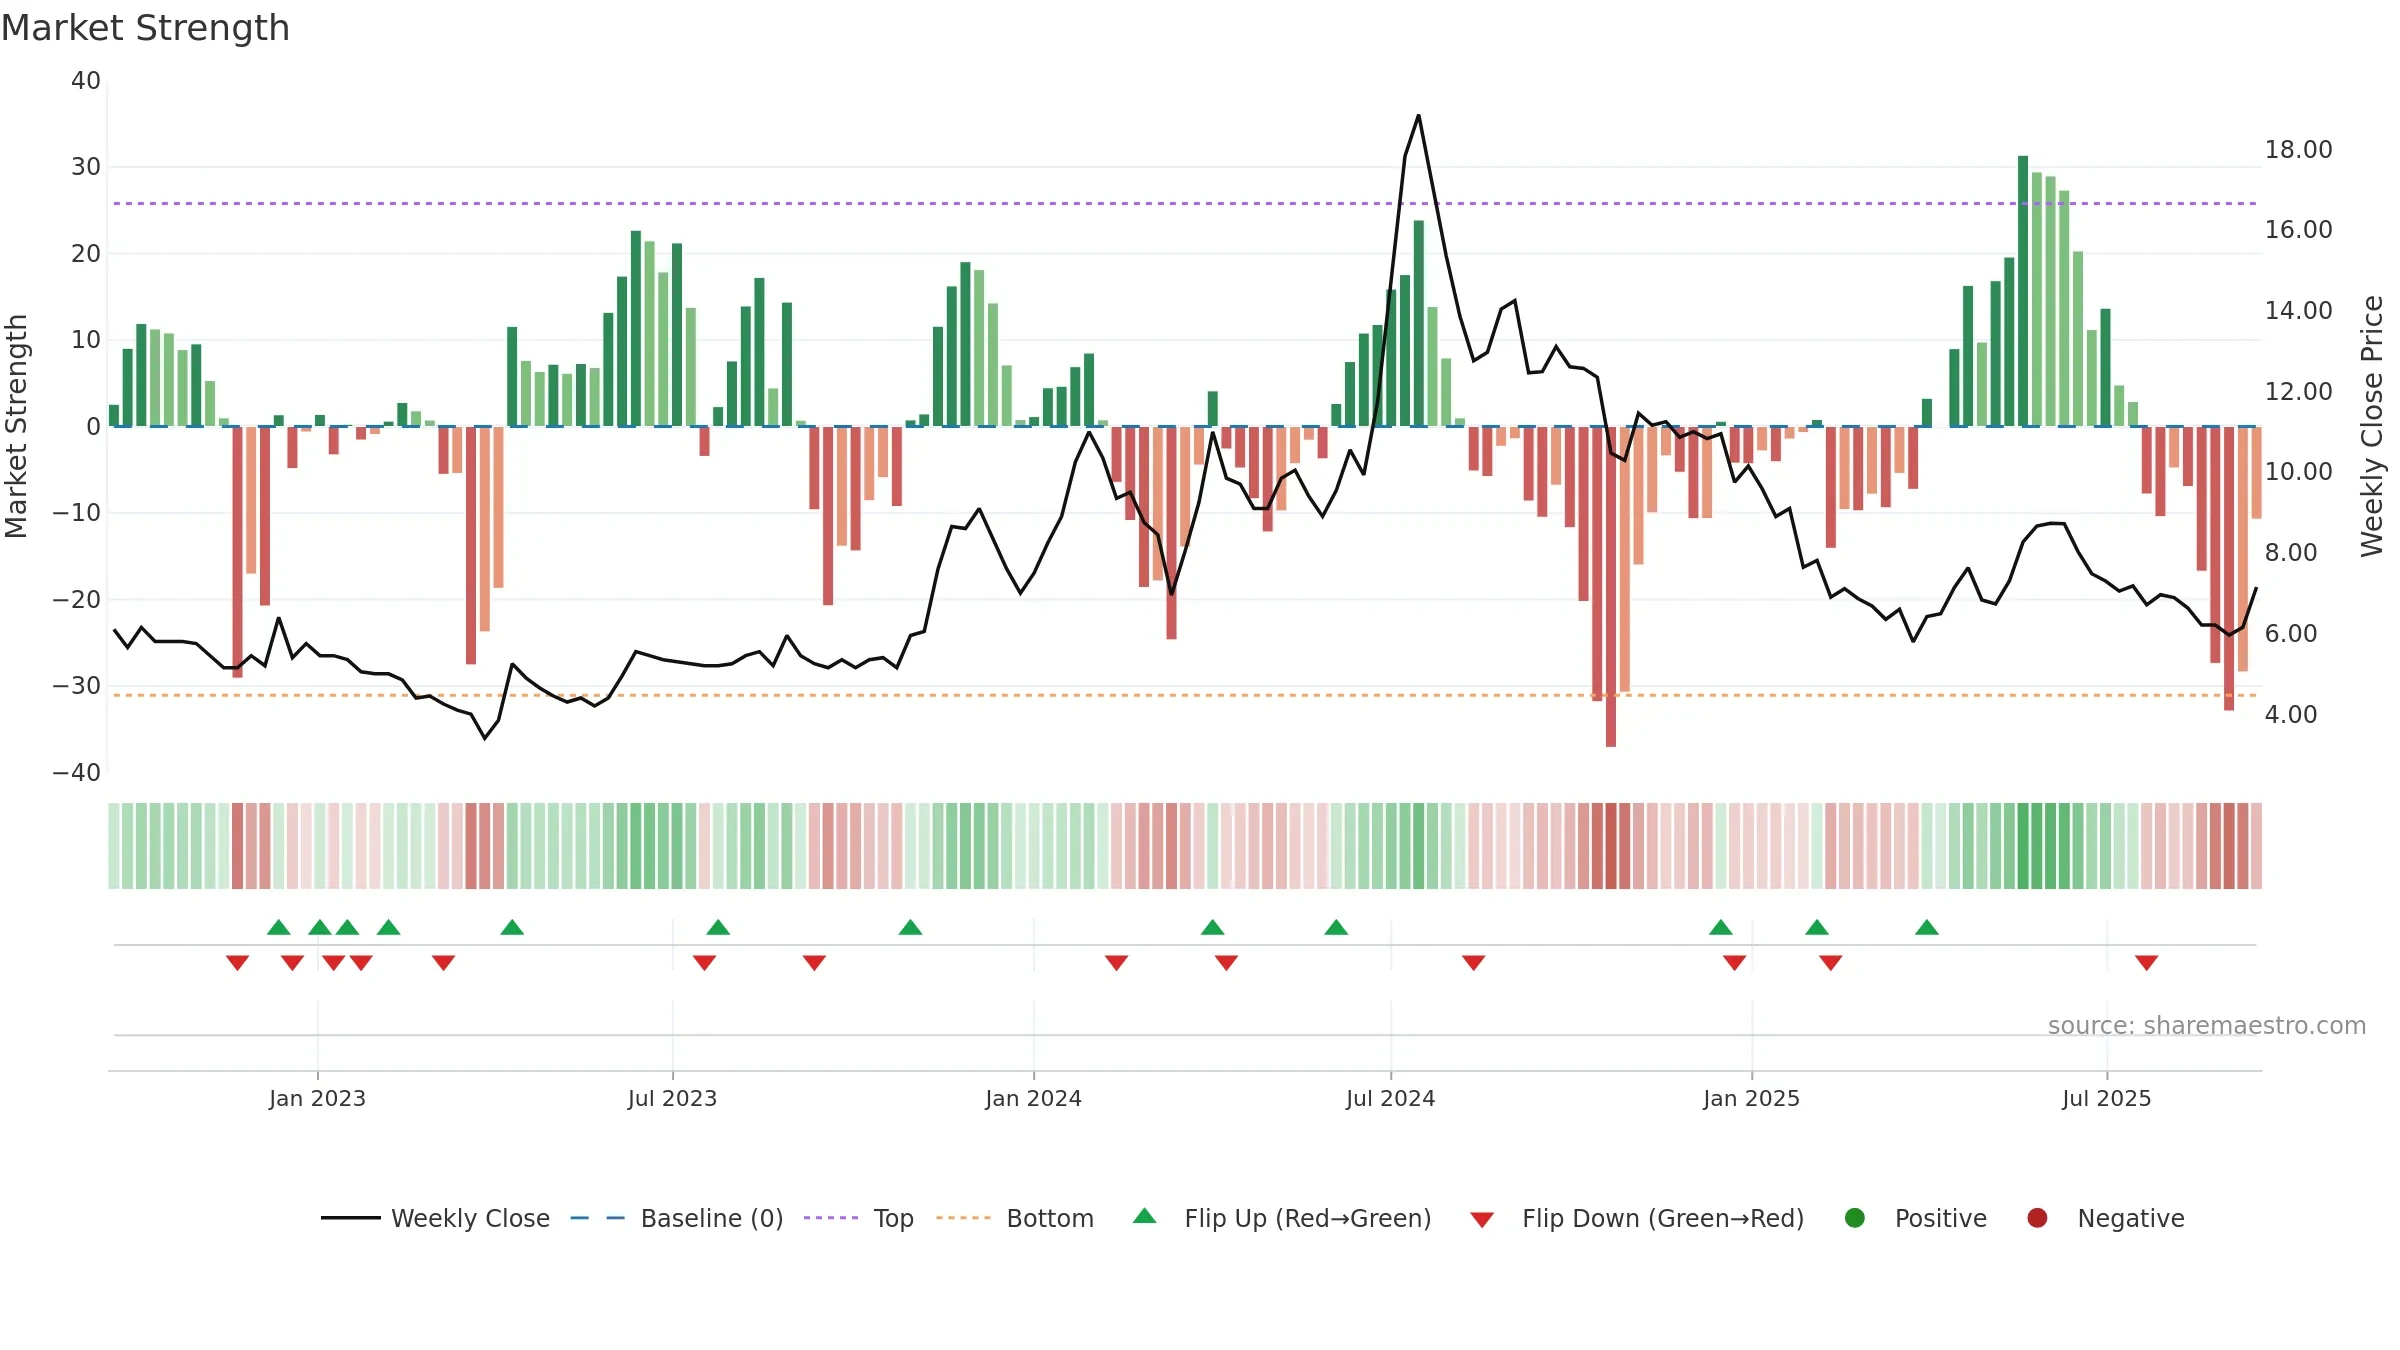The height and width of the screenshot is (1350, 2400).
Task: Click the green Flip Up triangle legend icon
Action: 1145,1216
